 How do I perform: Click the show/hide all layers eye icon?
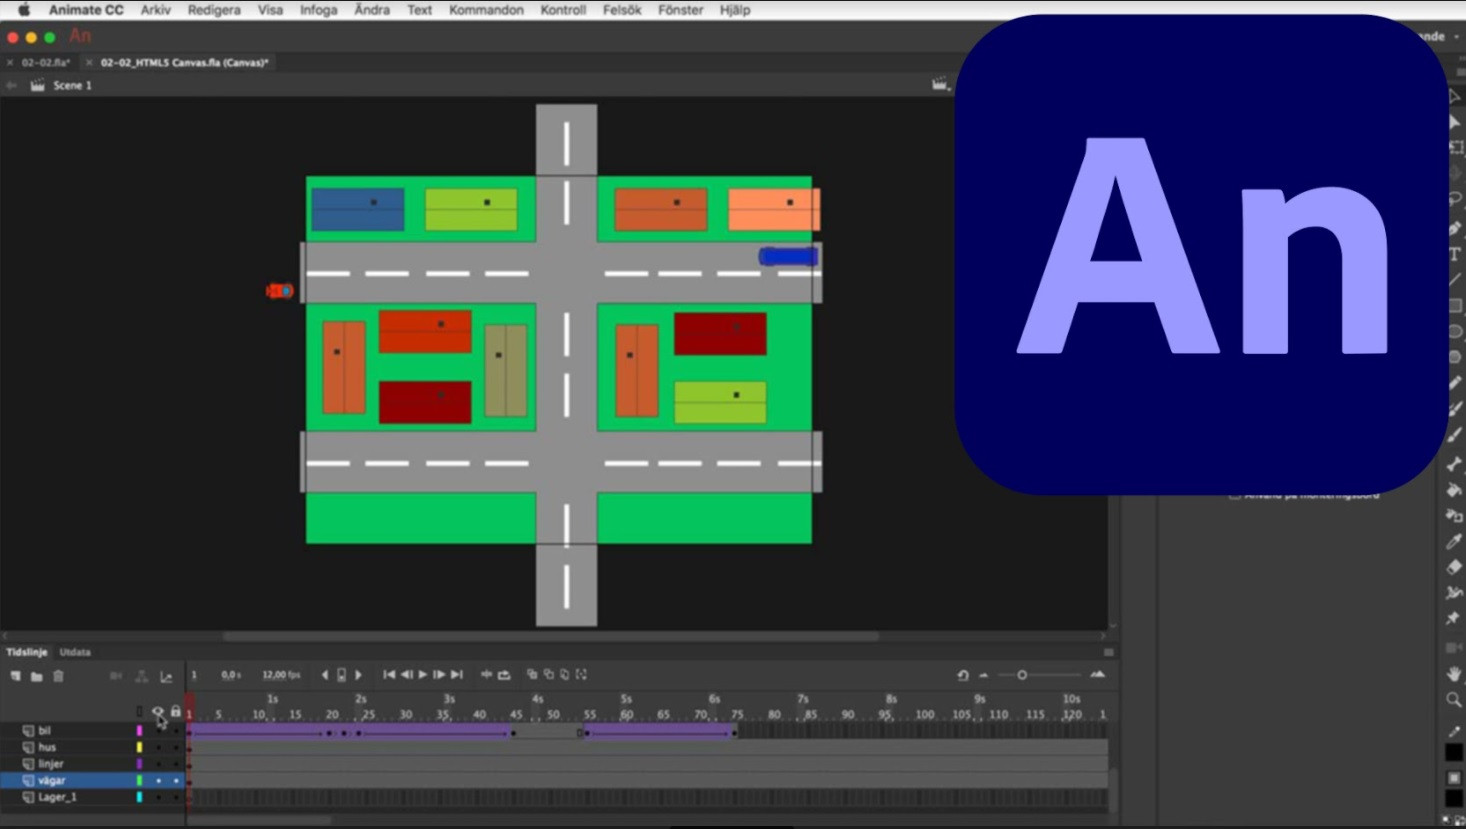coord(158,712)
